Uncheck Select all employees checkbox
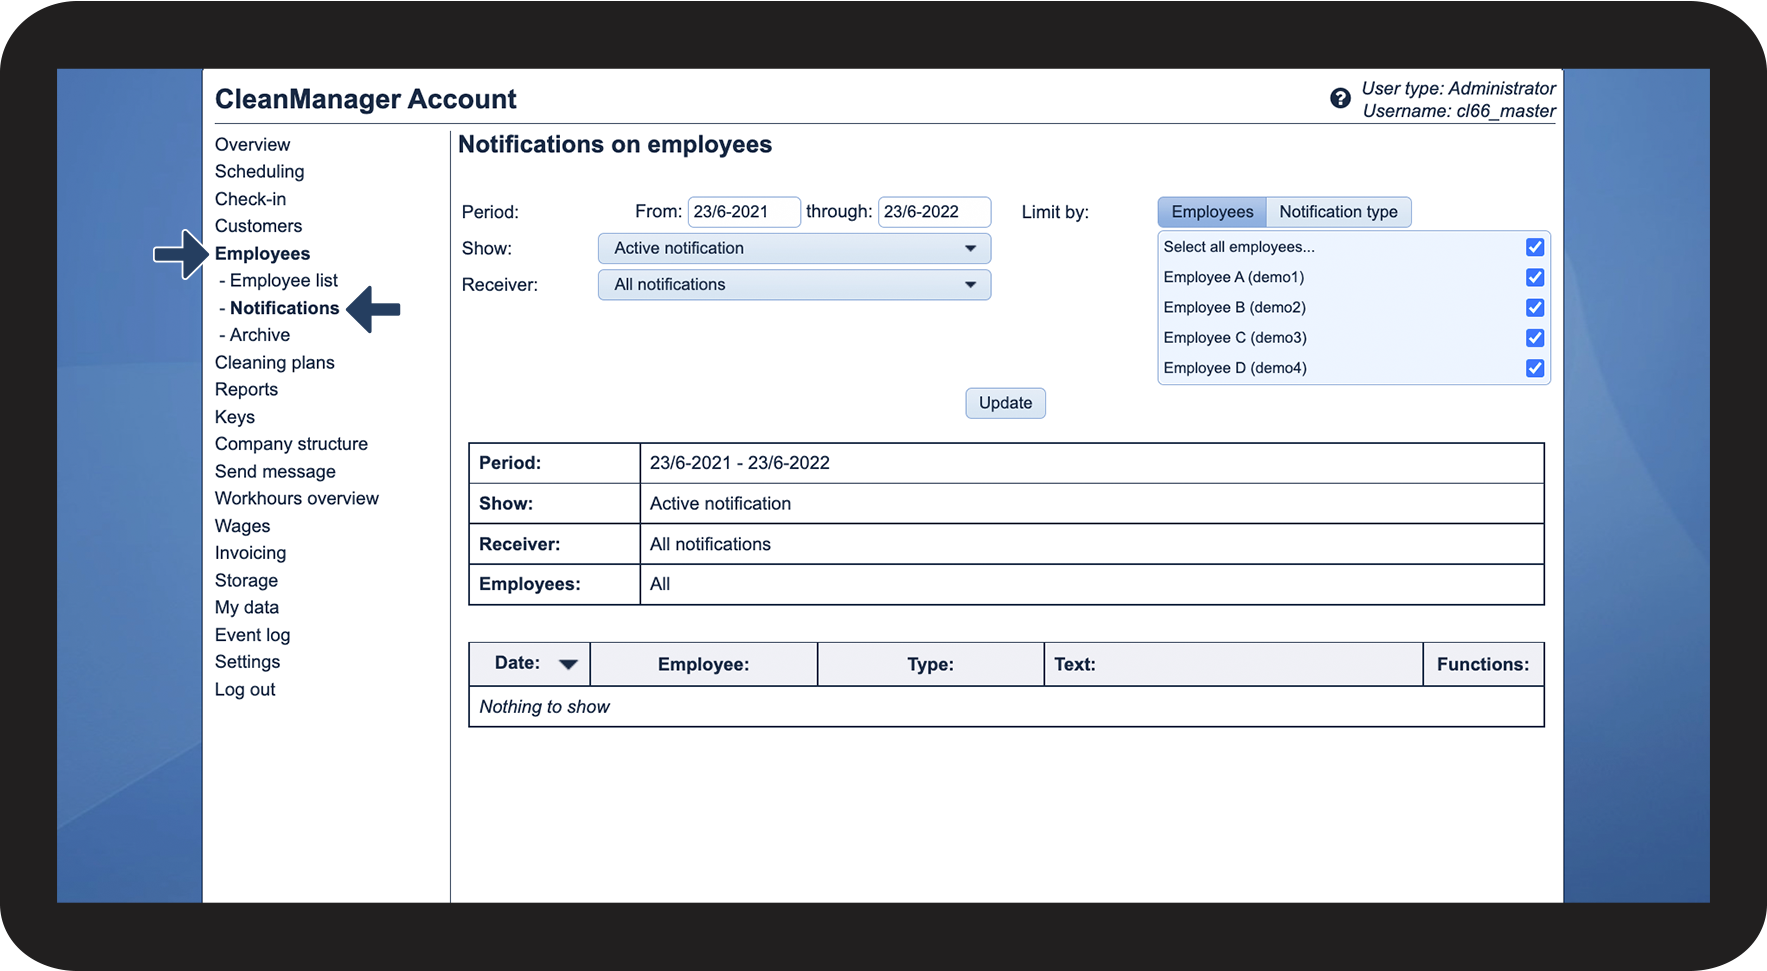The image size is (1767, 971). [x=1534, y=247]
